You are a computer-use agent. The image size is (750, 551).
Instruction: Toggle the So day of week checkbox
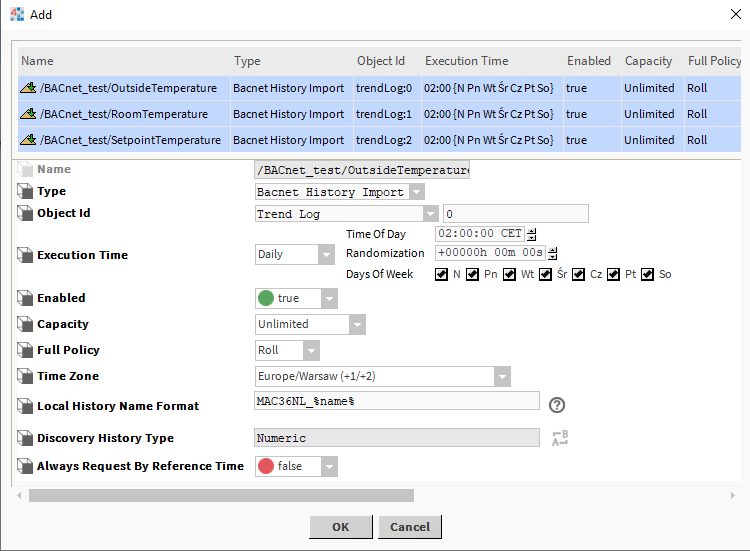[x=648, y=274]
